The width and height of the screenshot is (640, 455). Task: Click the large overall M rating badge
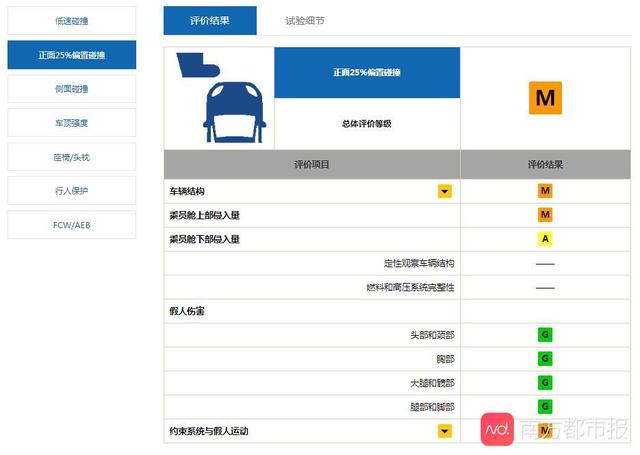pyautogui.click(x=545, y=98)
